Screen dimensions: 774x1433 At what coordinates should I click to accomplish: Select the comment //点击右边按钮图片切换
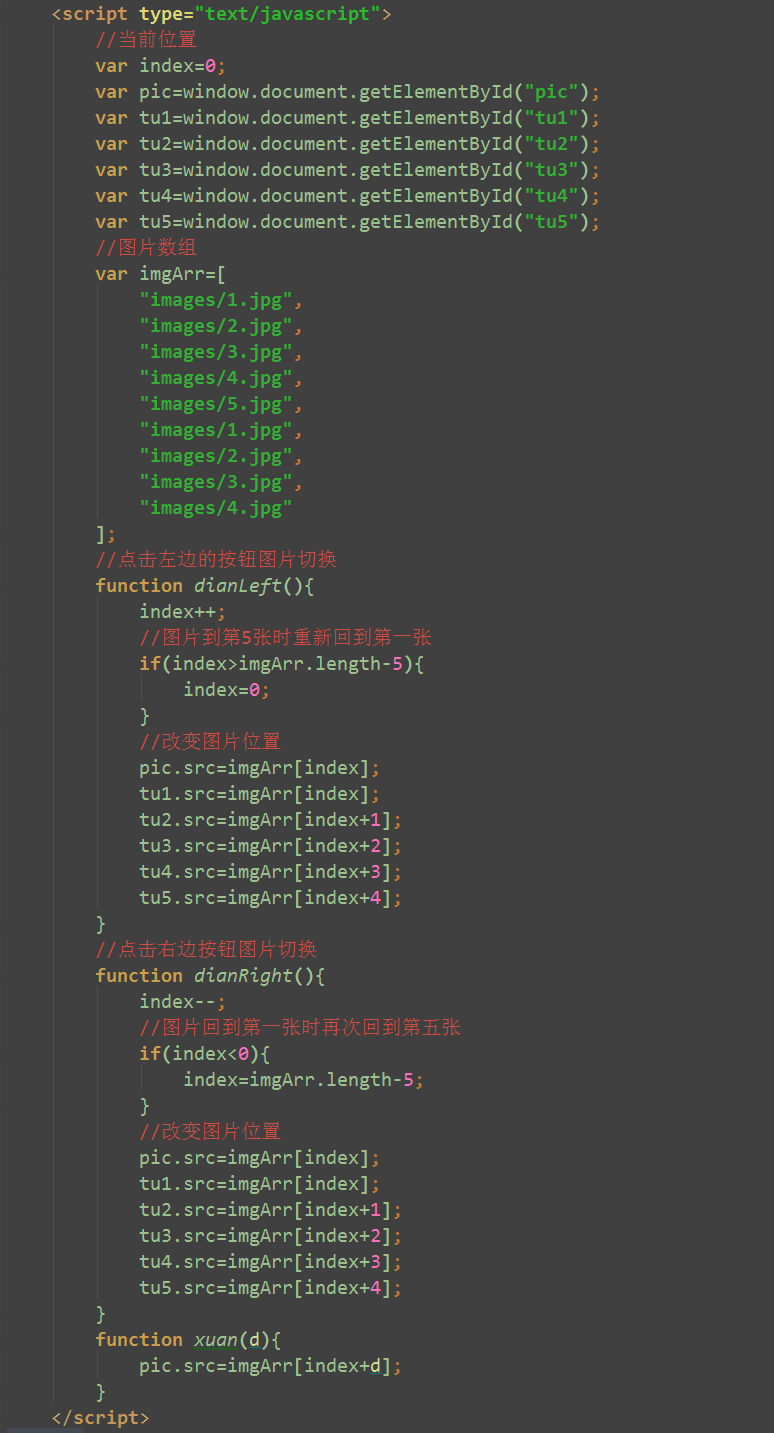[x=206, y=950]
